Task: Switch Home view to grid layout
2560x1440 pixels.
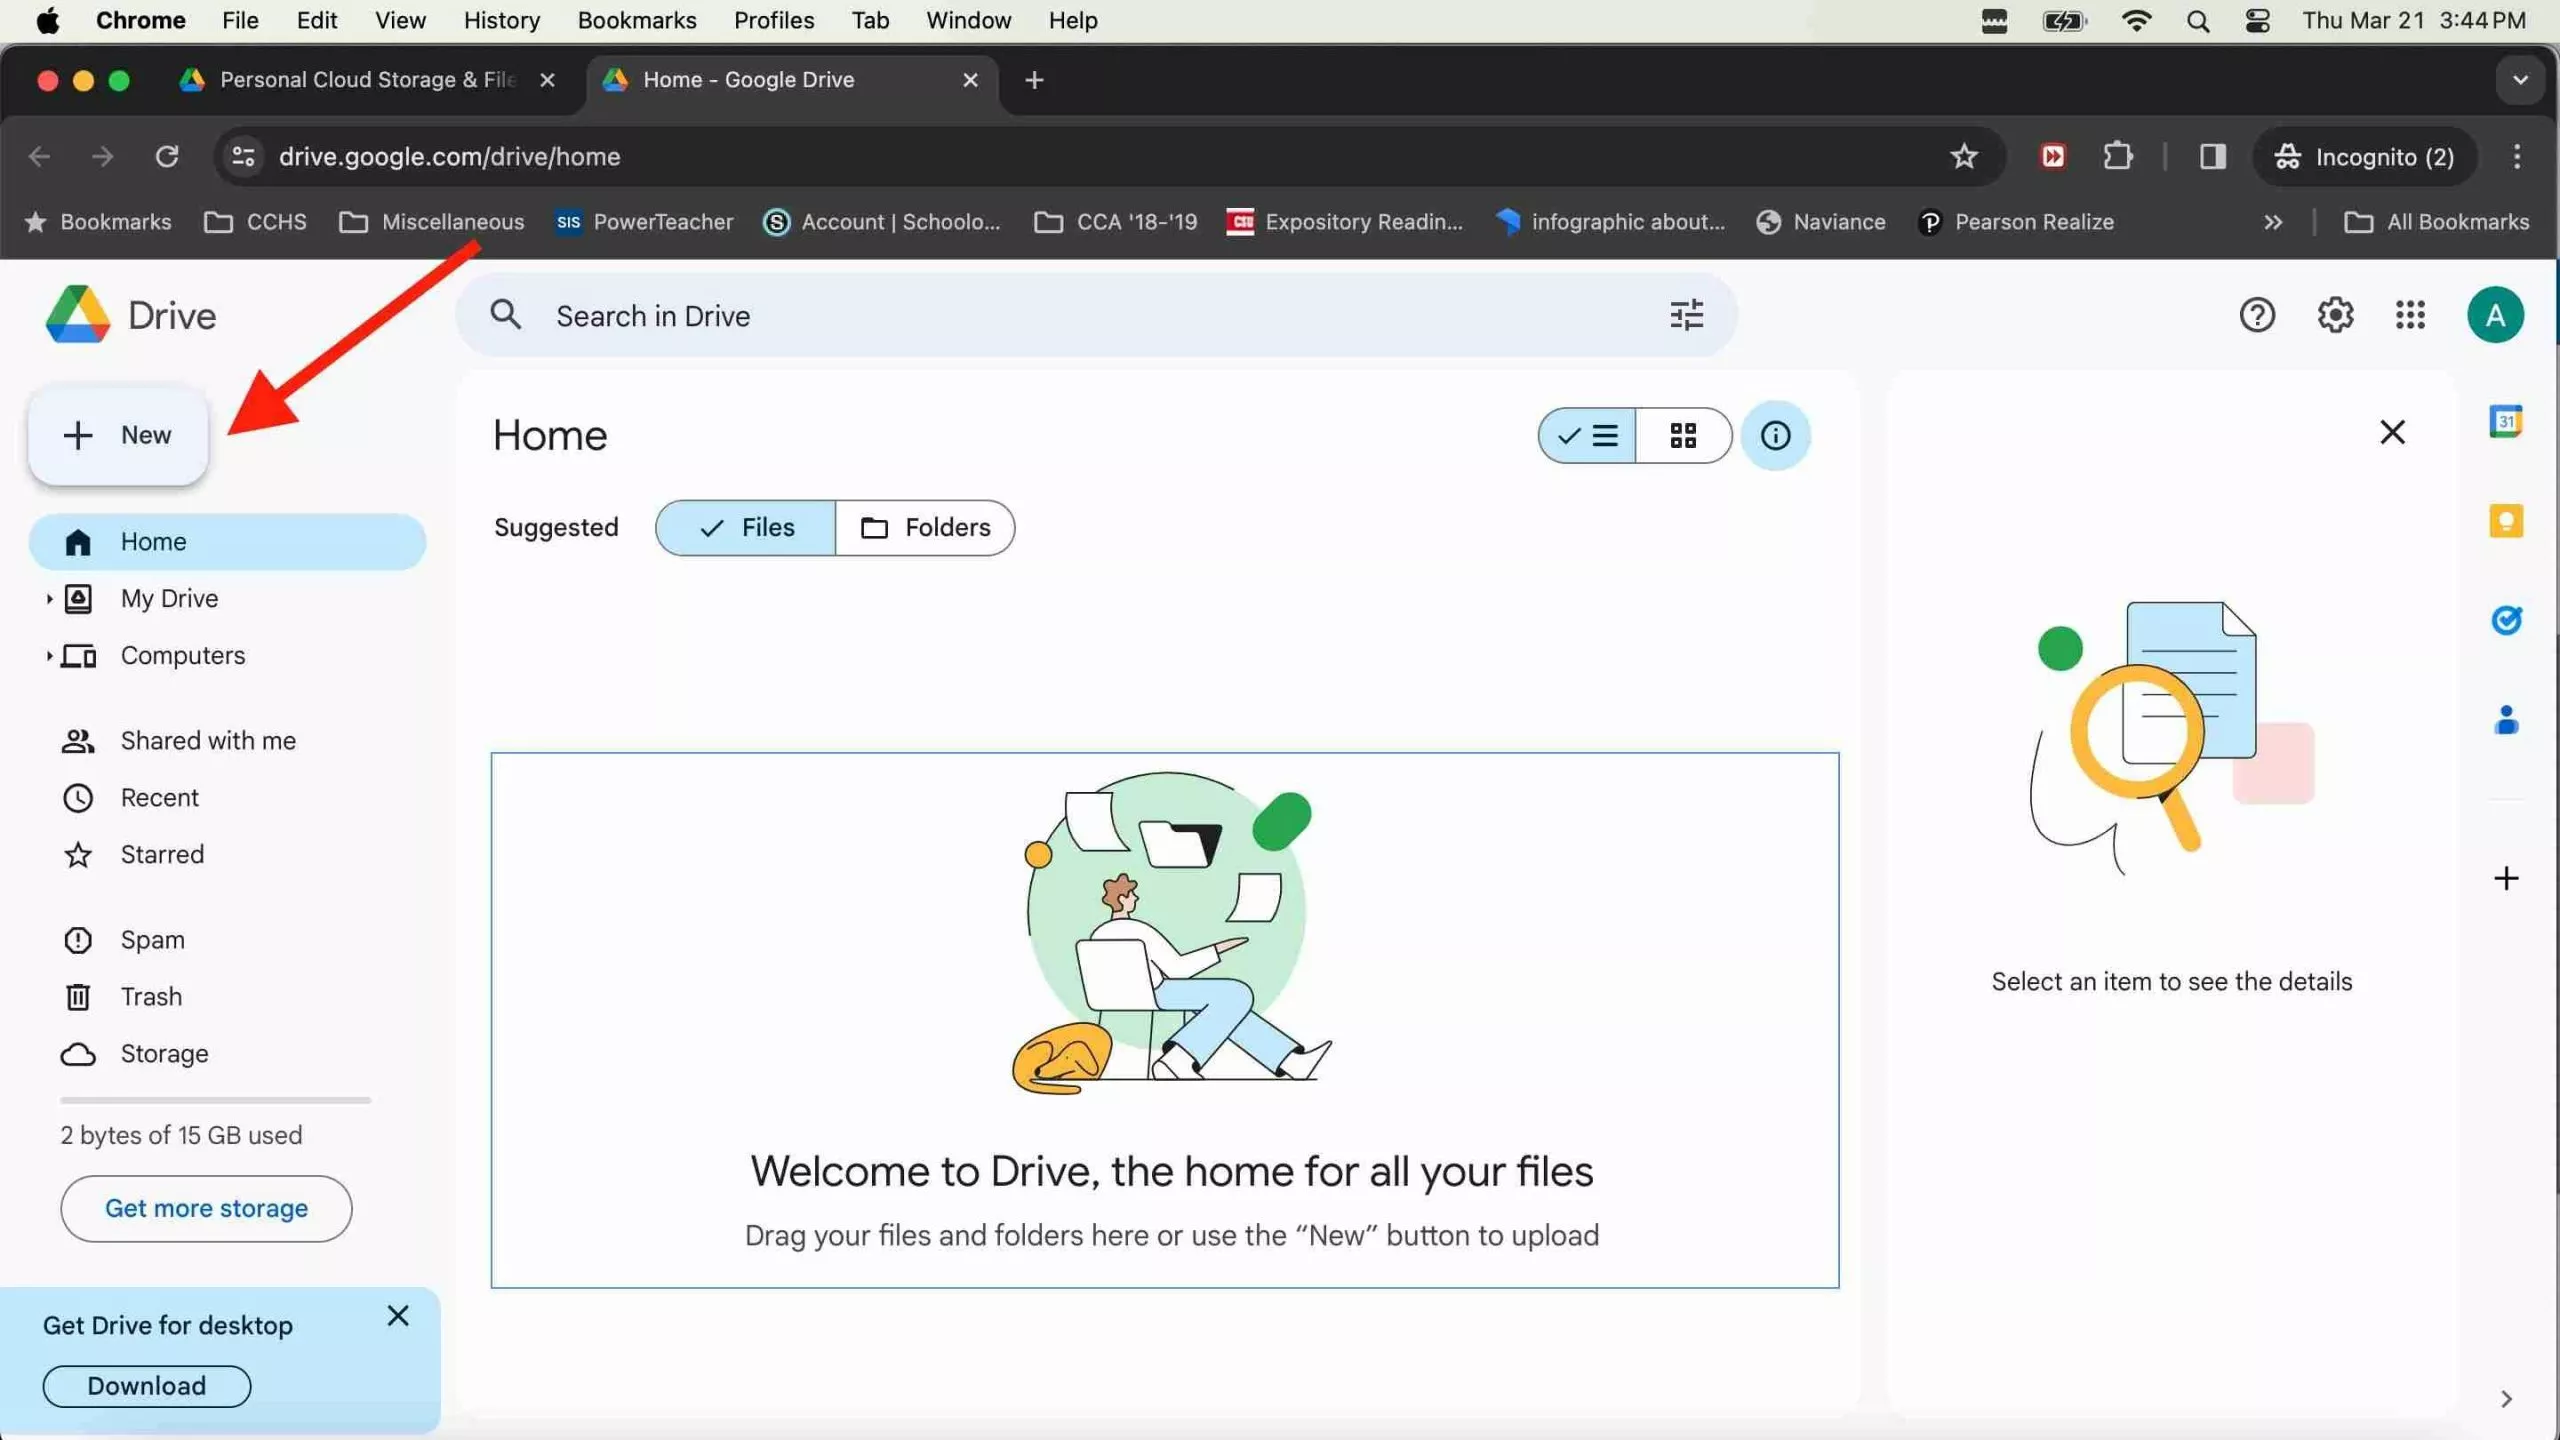Action: pos(1684,435)
